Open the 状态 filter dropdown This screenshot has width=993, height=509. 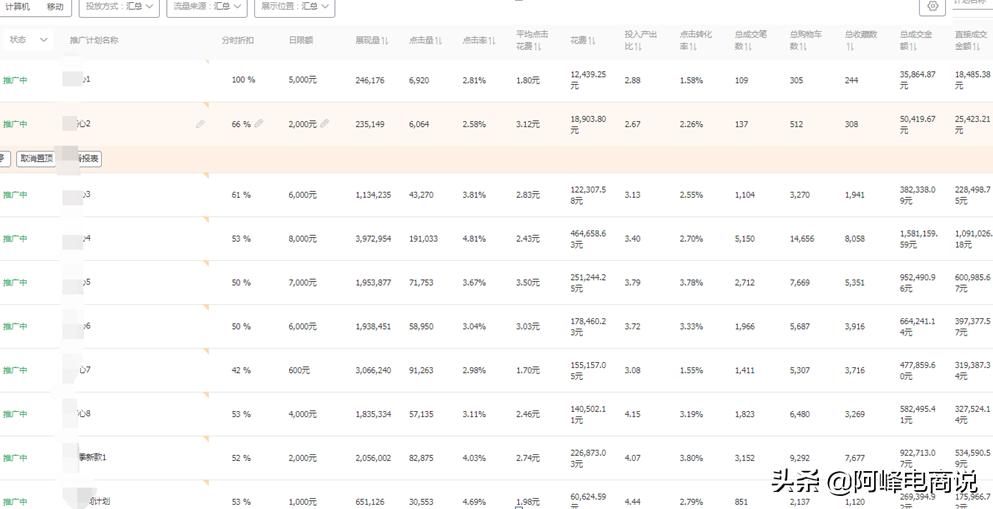pyautogui.click(x=28, y=39)
